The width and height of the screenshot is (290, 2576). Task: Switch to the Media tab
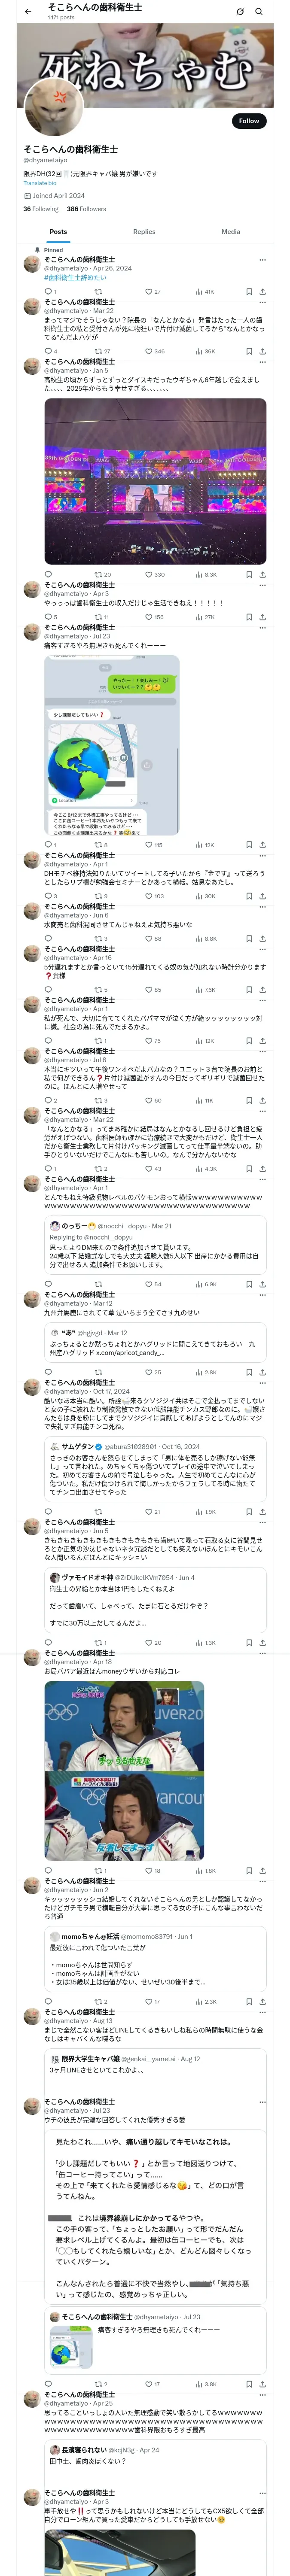[230, 232]
